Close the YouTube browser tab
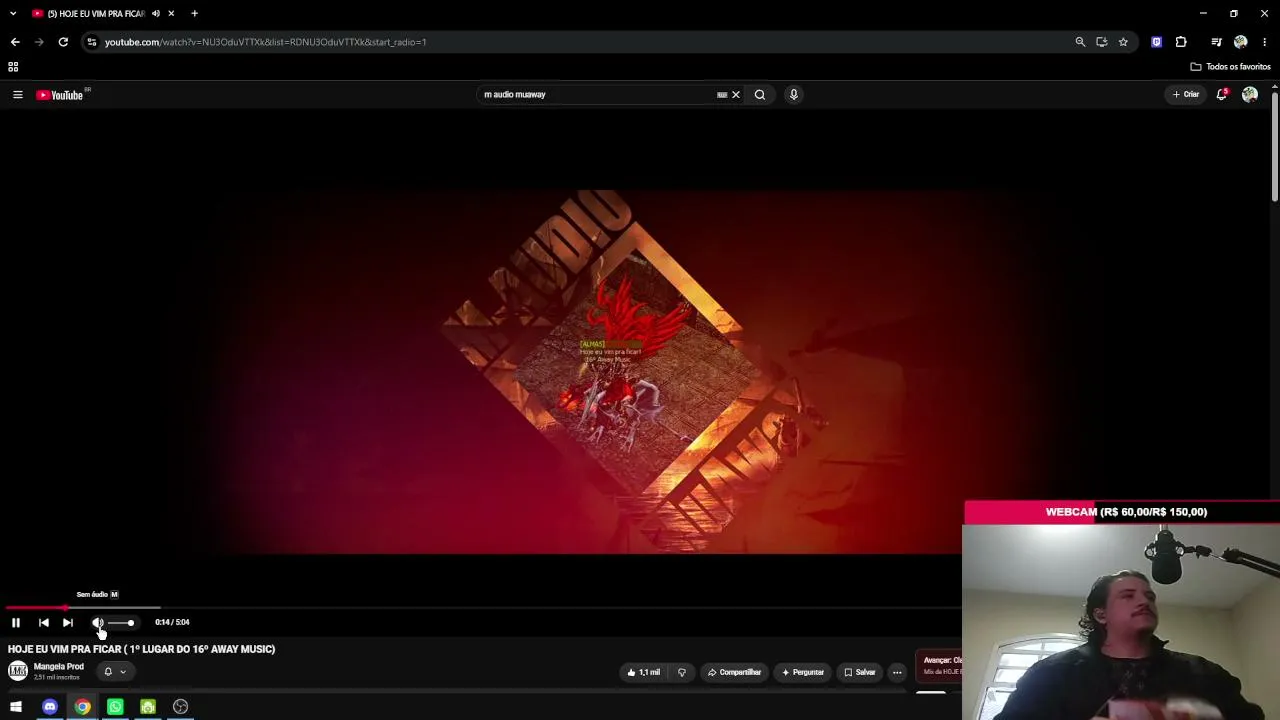This screenshot has height=720, width=1280. pos(171,13)
